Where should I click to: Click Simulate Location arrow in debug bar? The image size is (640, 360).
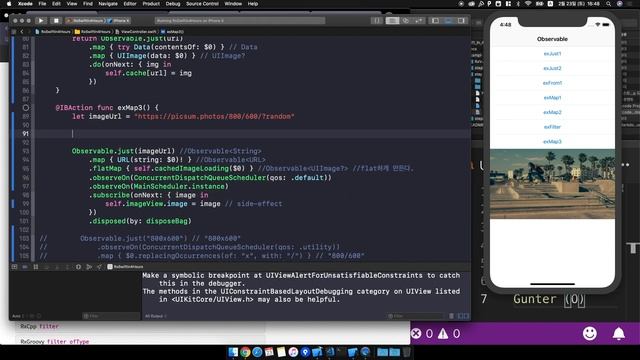(x=99, y=267)
